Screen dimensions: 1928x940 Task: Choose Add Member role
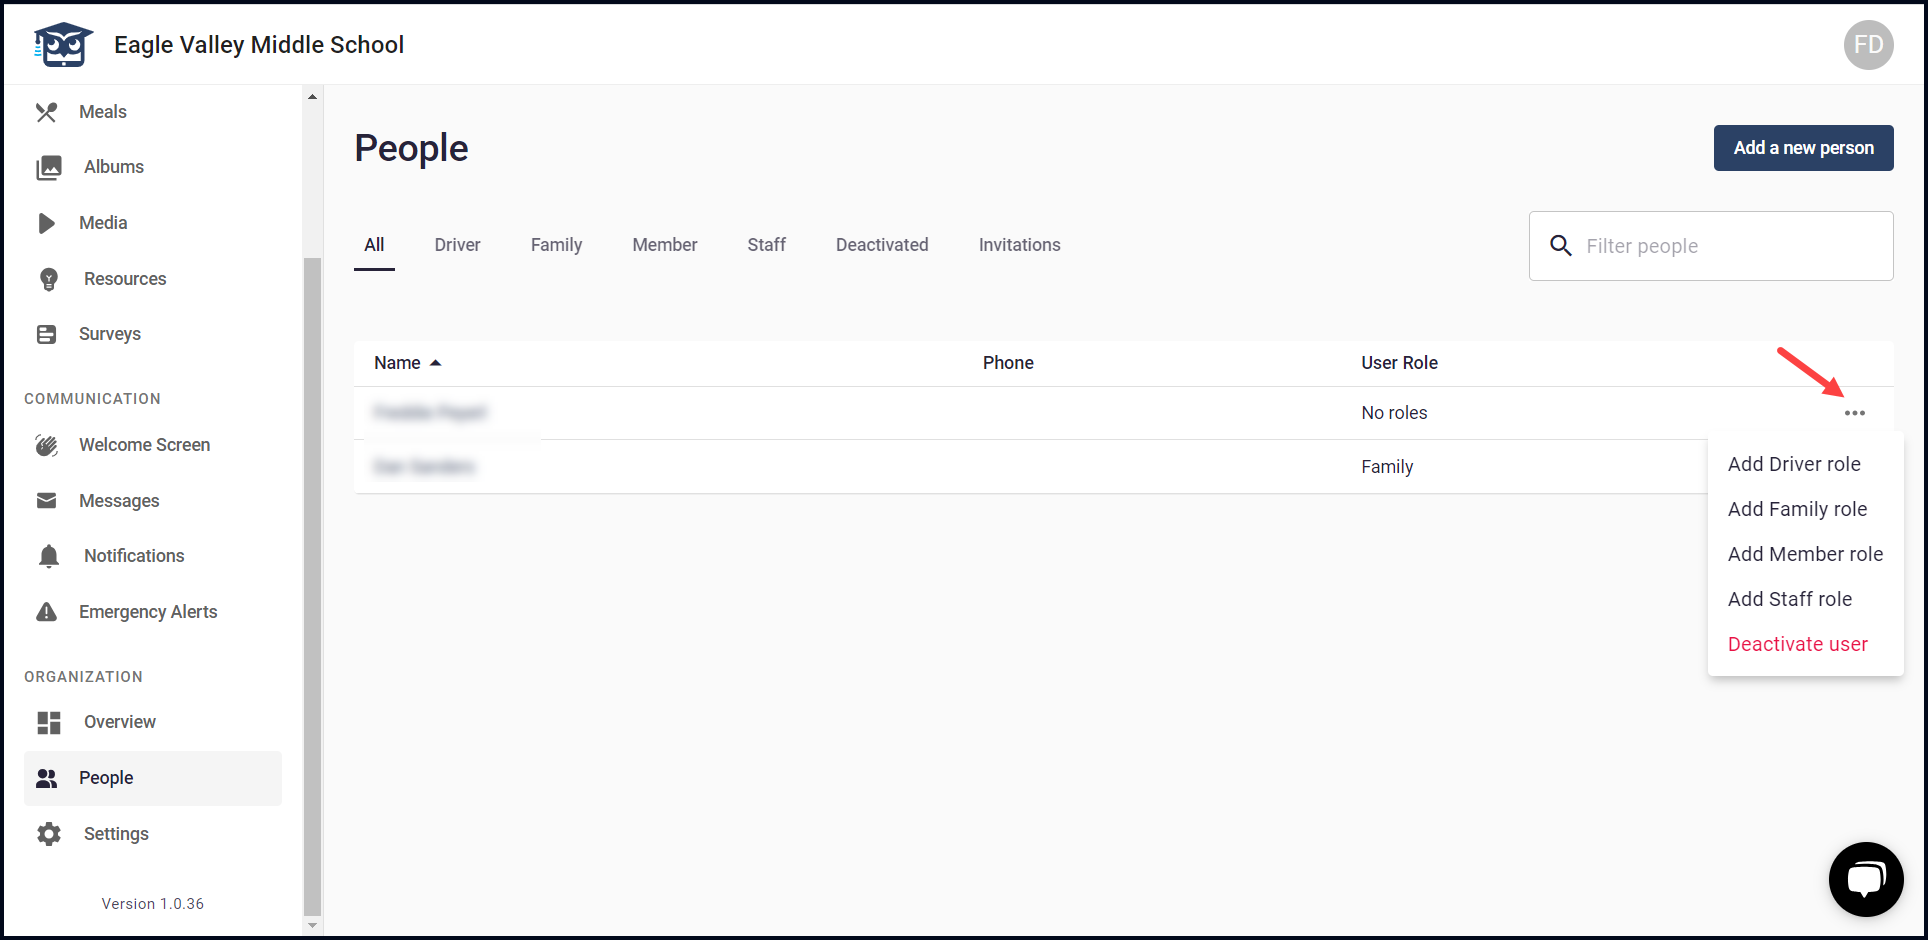pos(1805,554)
